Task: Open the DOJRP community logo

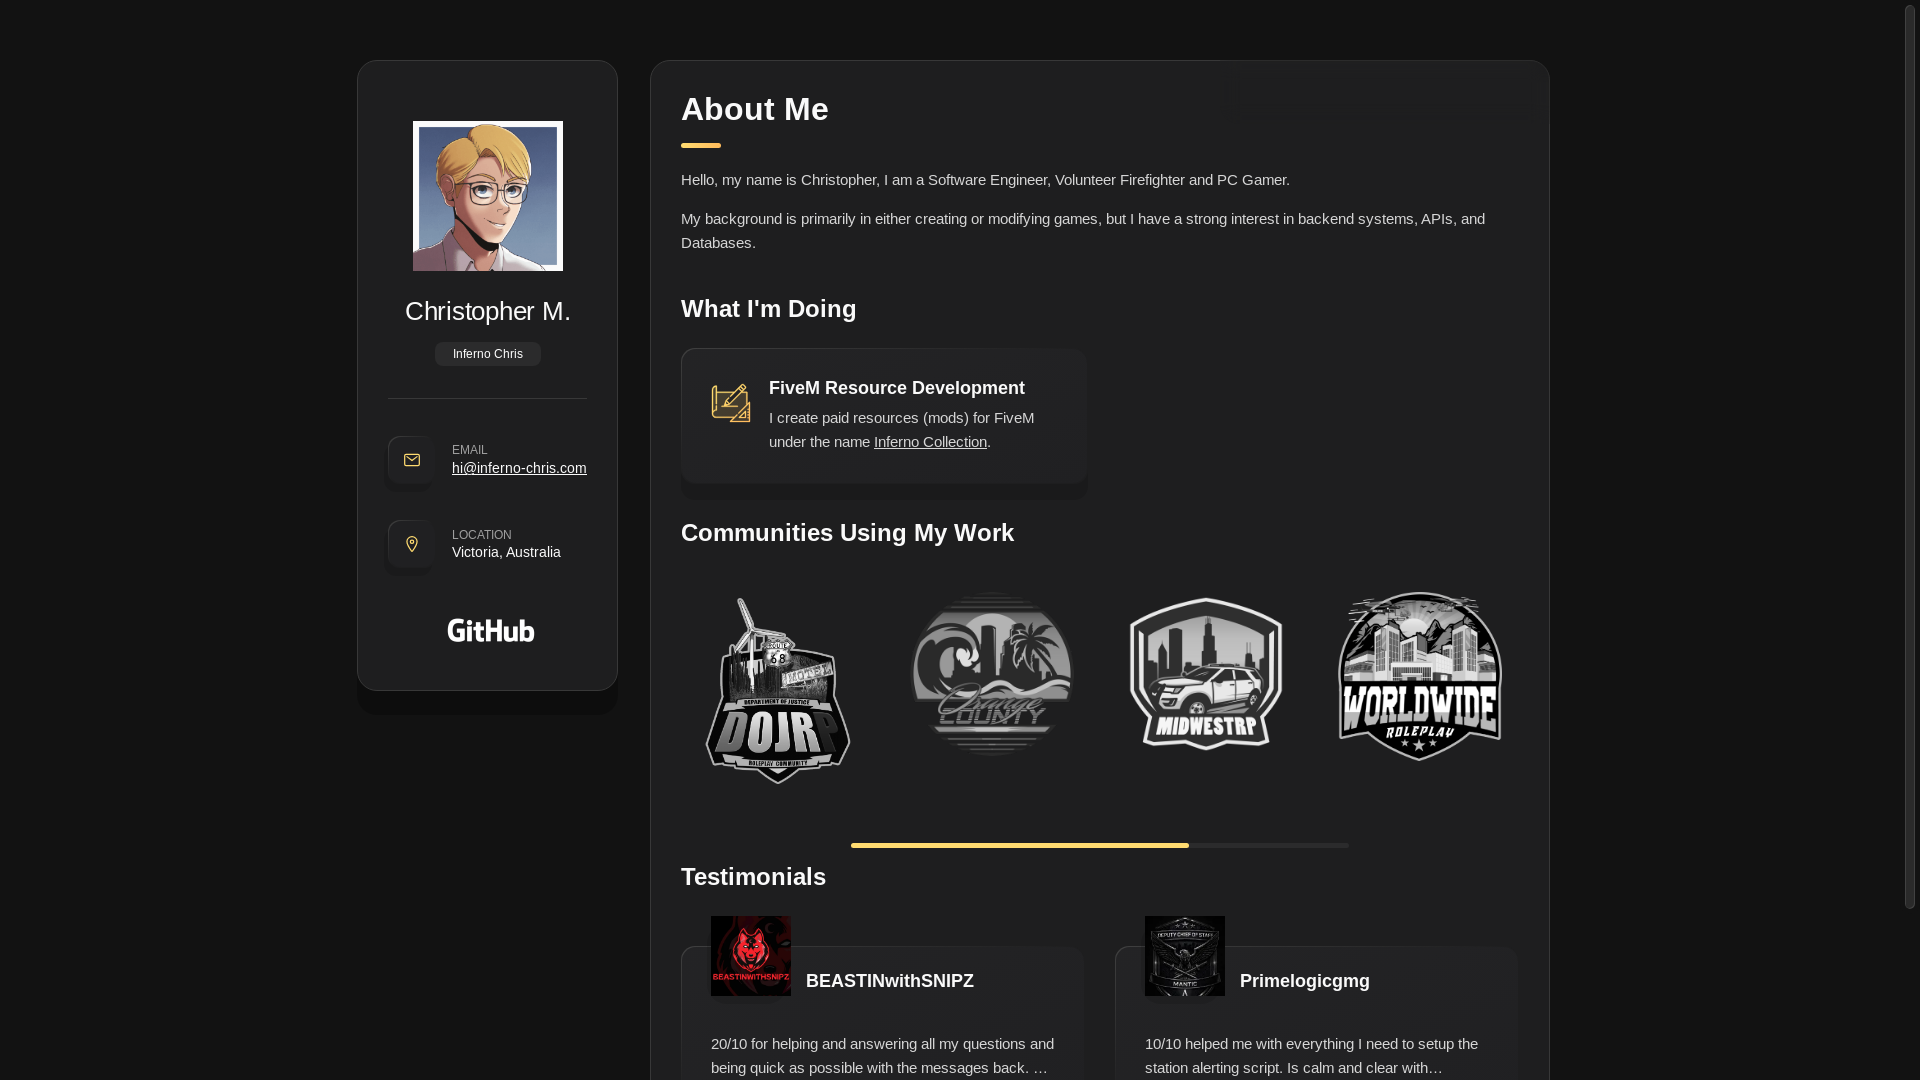Action: tap(778, 690)
